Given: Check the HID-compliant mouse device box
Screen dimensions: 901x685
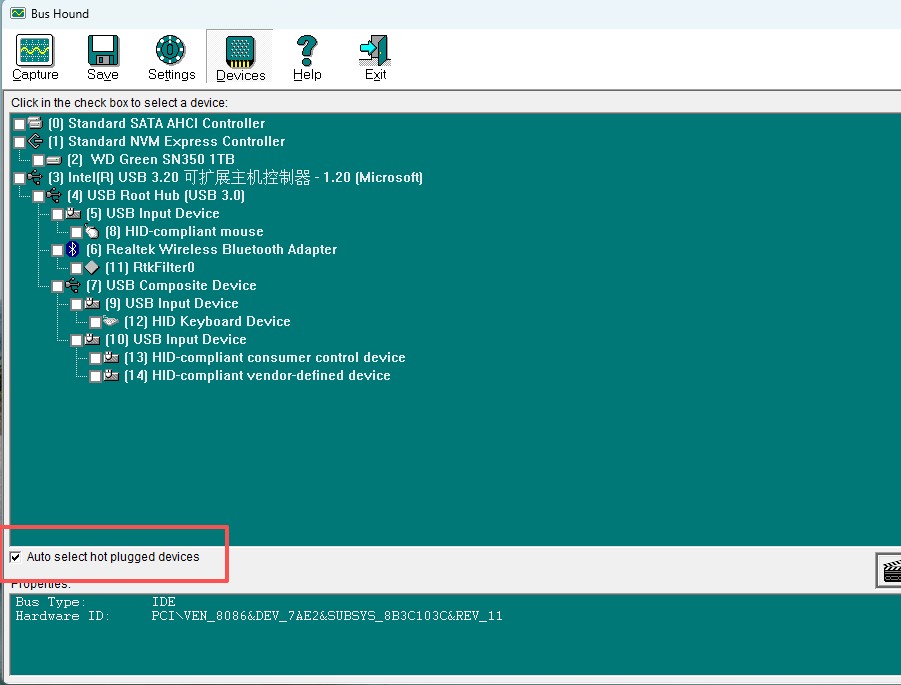Looking at the screenshot, I should coord(76,232).
